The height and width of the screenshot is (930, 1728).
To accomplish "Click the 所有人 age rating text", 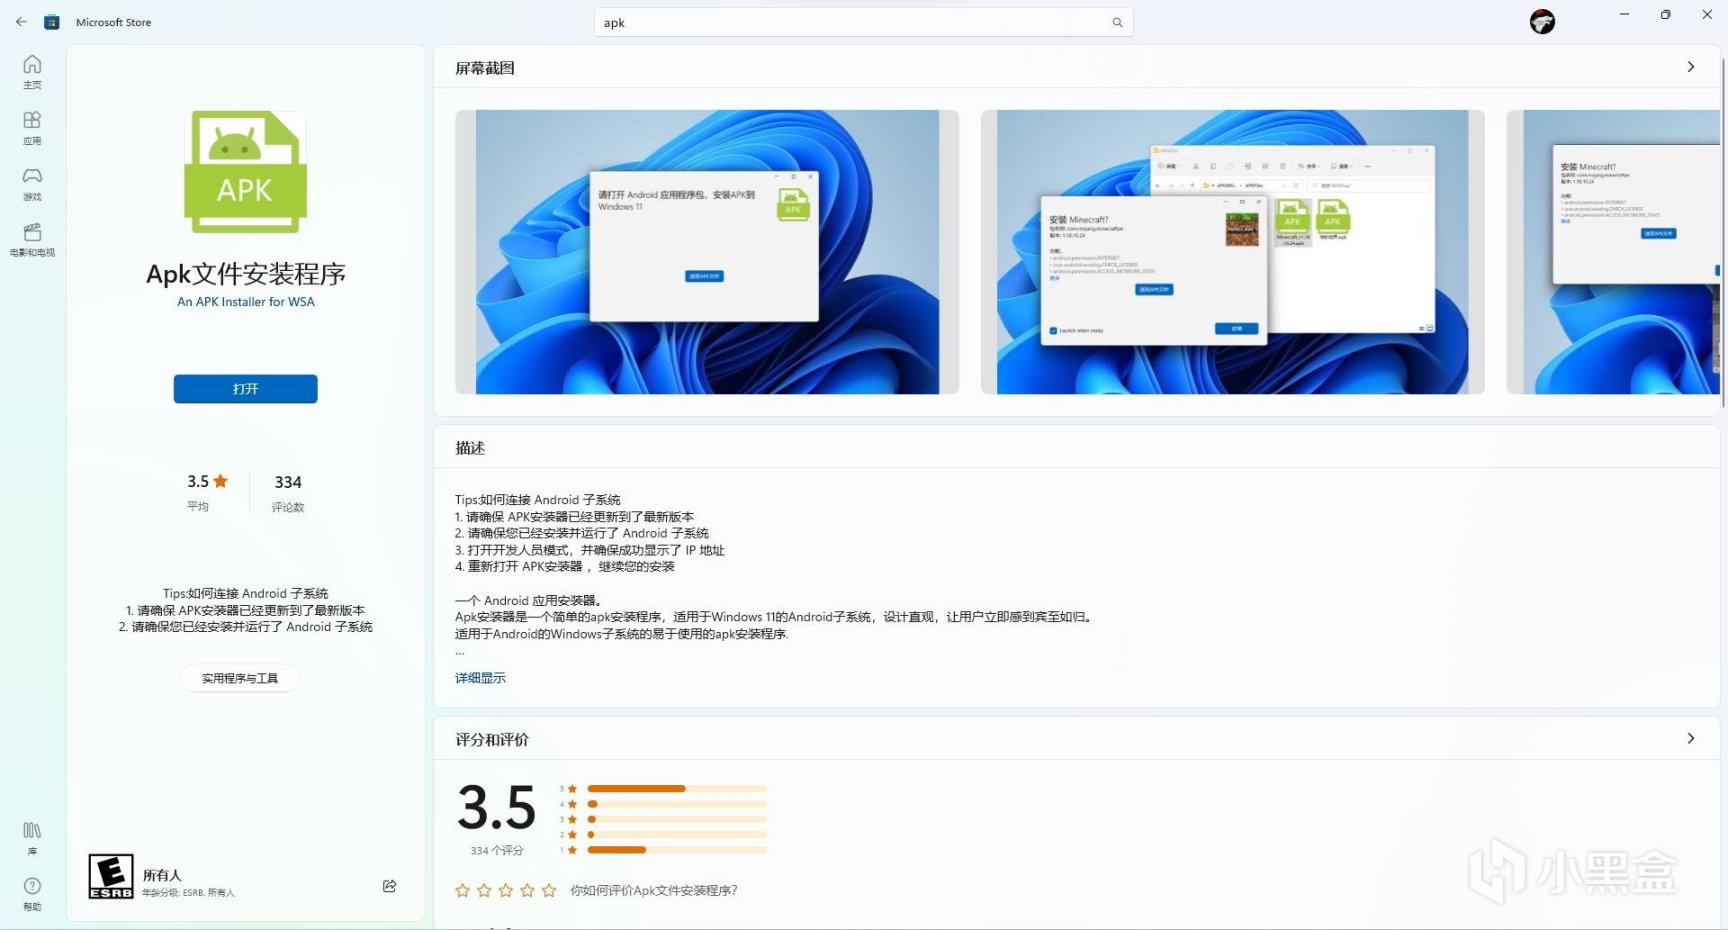I will (x=162, y=875).
